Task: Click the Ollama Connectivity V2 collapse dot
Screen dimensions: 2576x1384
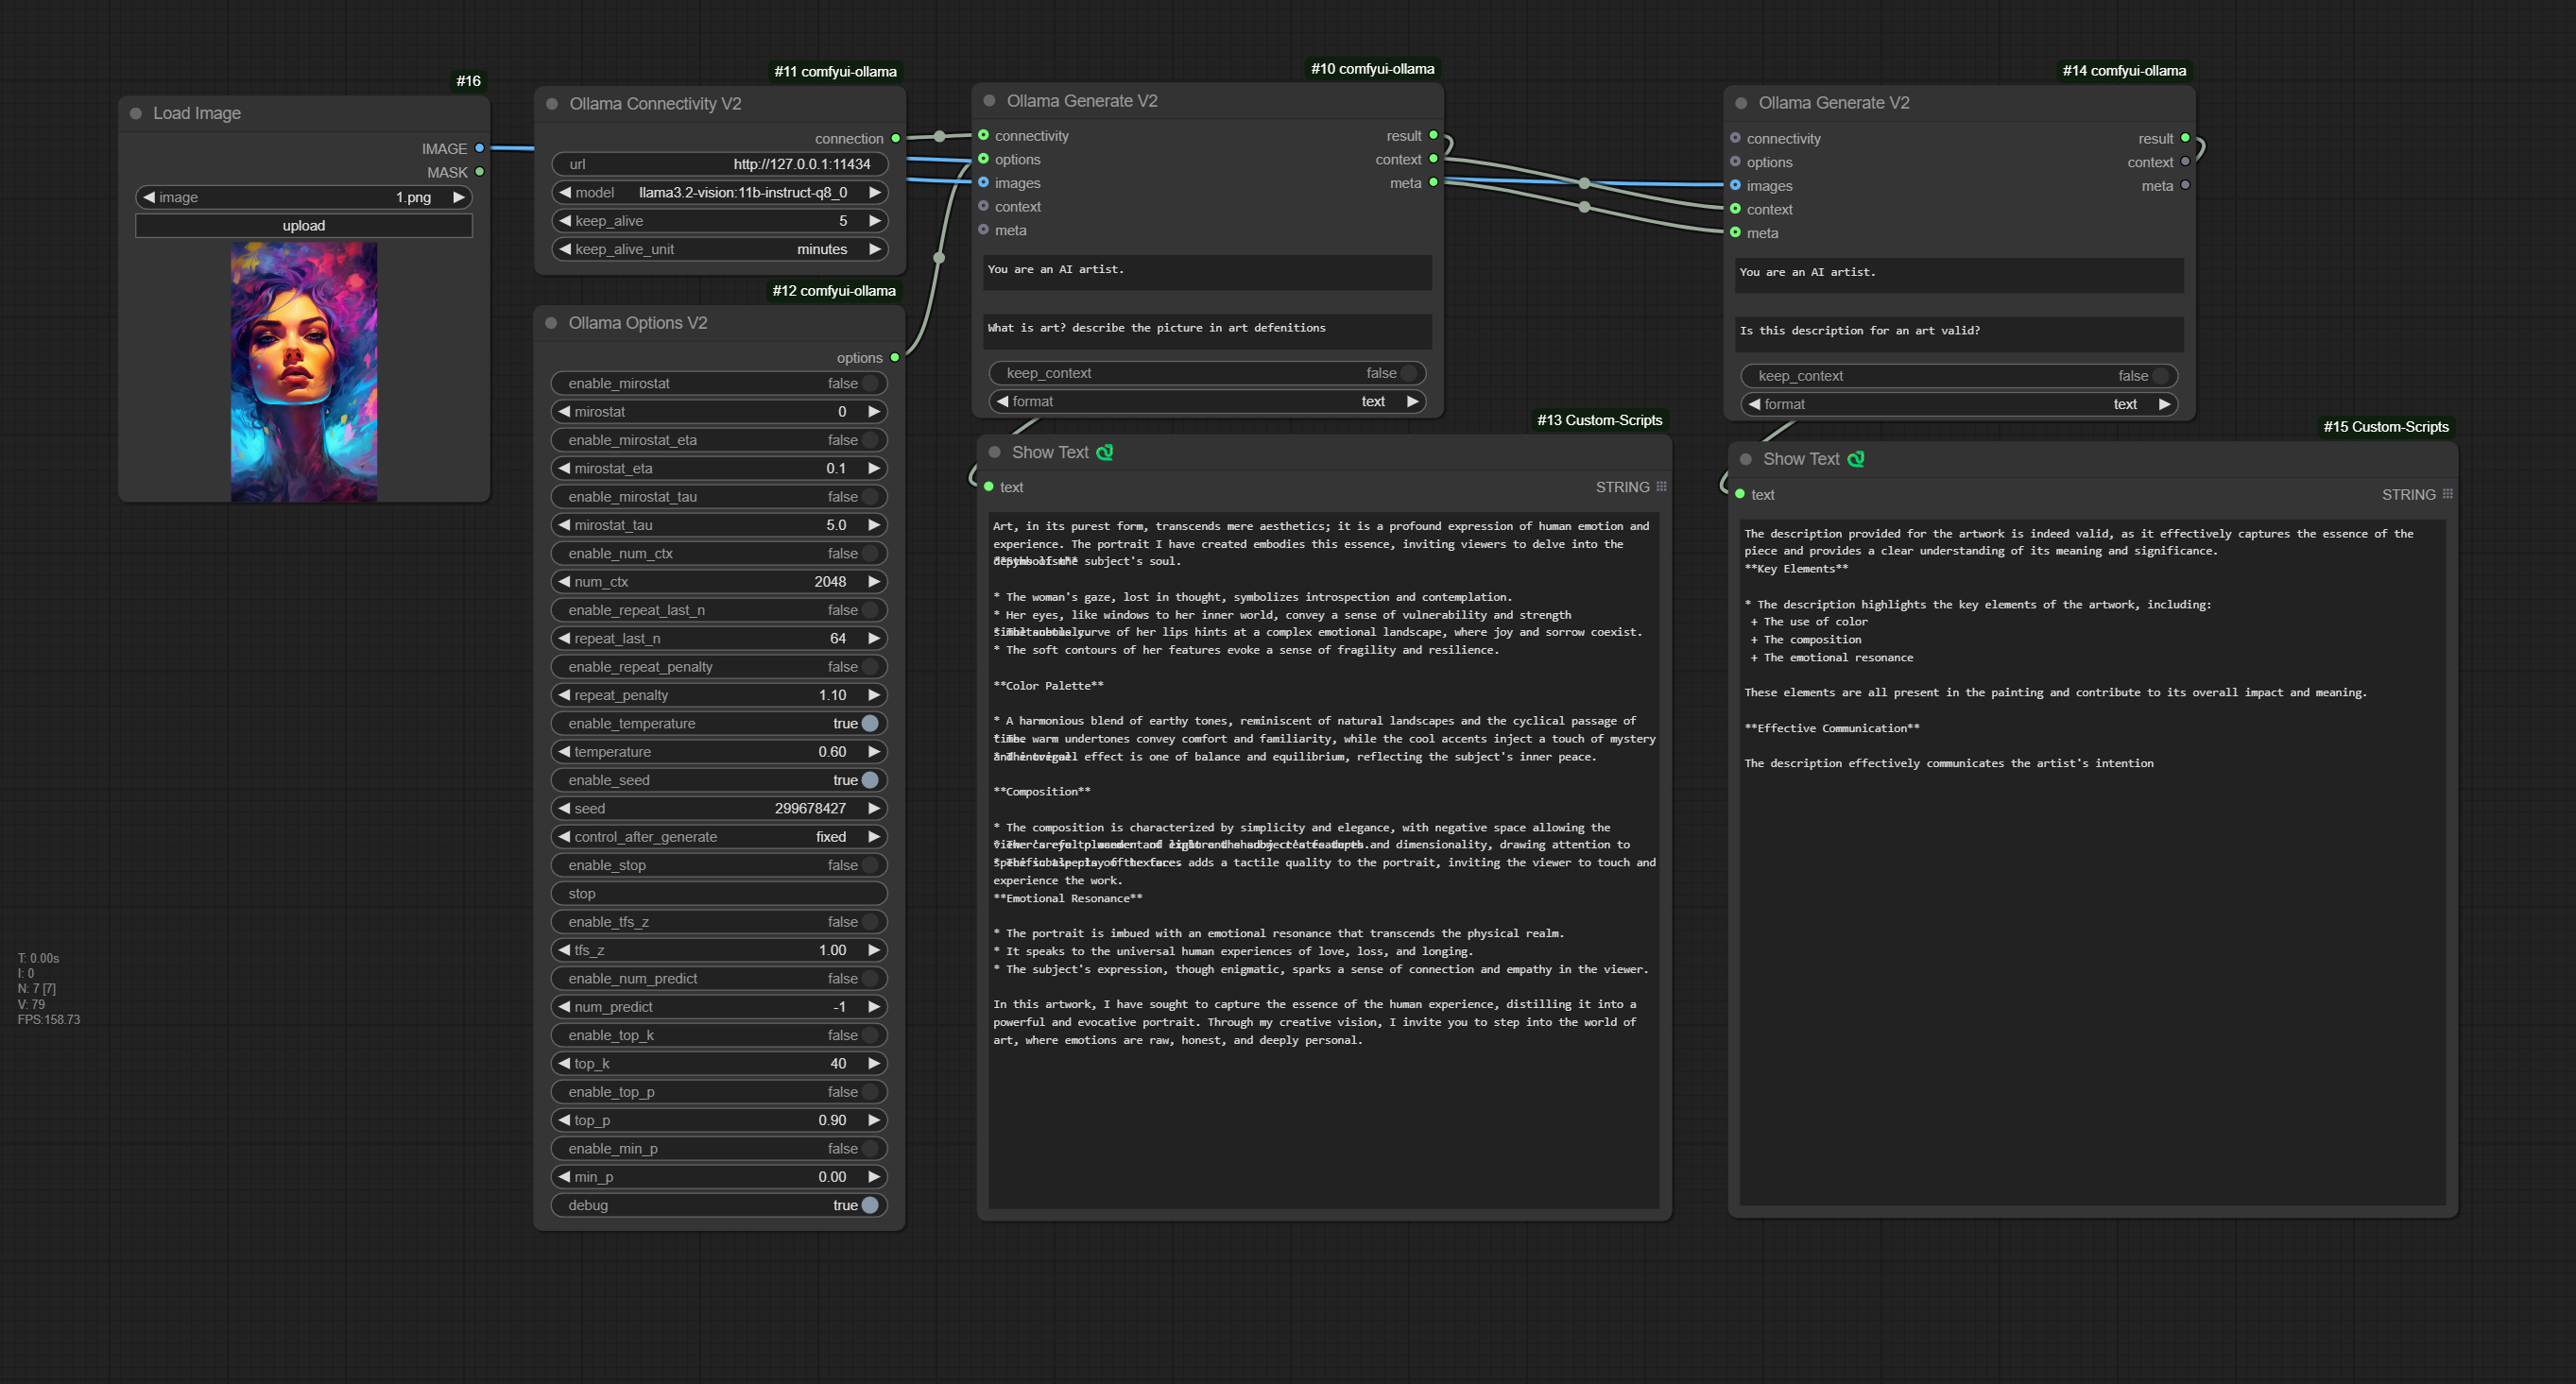Action: point(552,104)
